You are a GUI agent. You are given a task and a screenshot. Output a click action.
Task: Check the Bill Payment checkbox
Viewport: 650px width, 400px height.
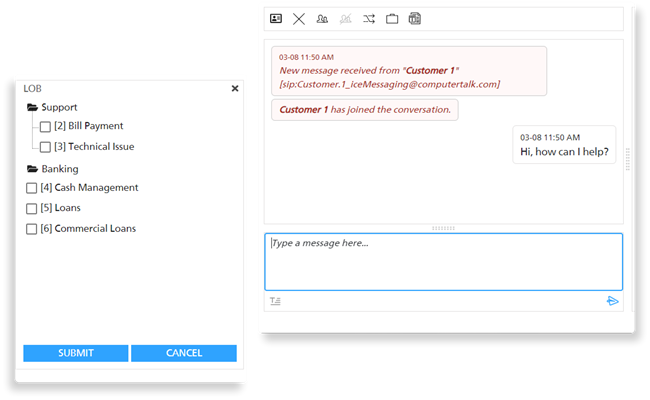(45, 127)
